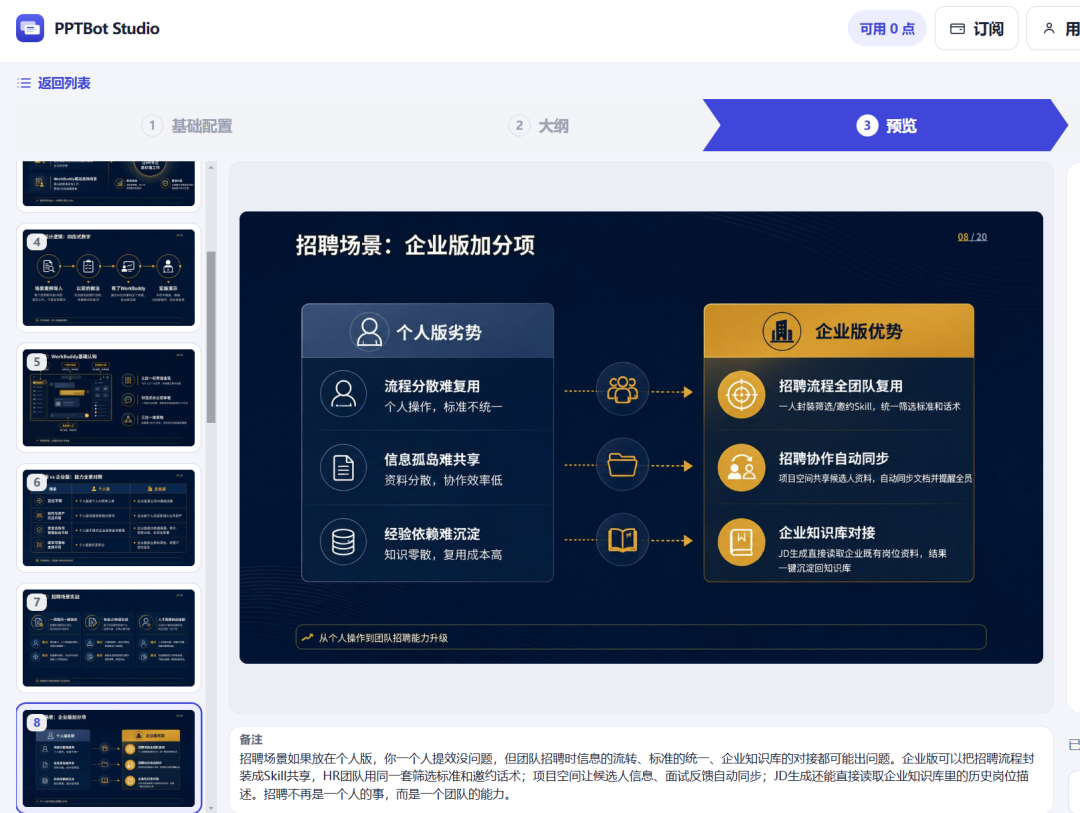1080x813 pixels.
Task: Click the user icon beside 流程分散难复用
Action: (343, 394)
